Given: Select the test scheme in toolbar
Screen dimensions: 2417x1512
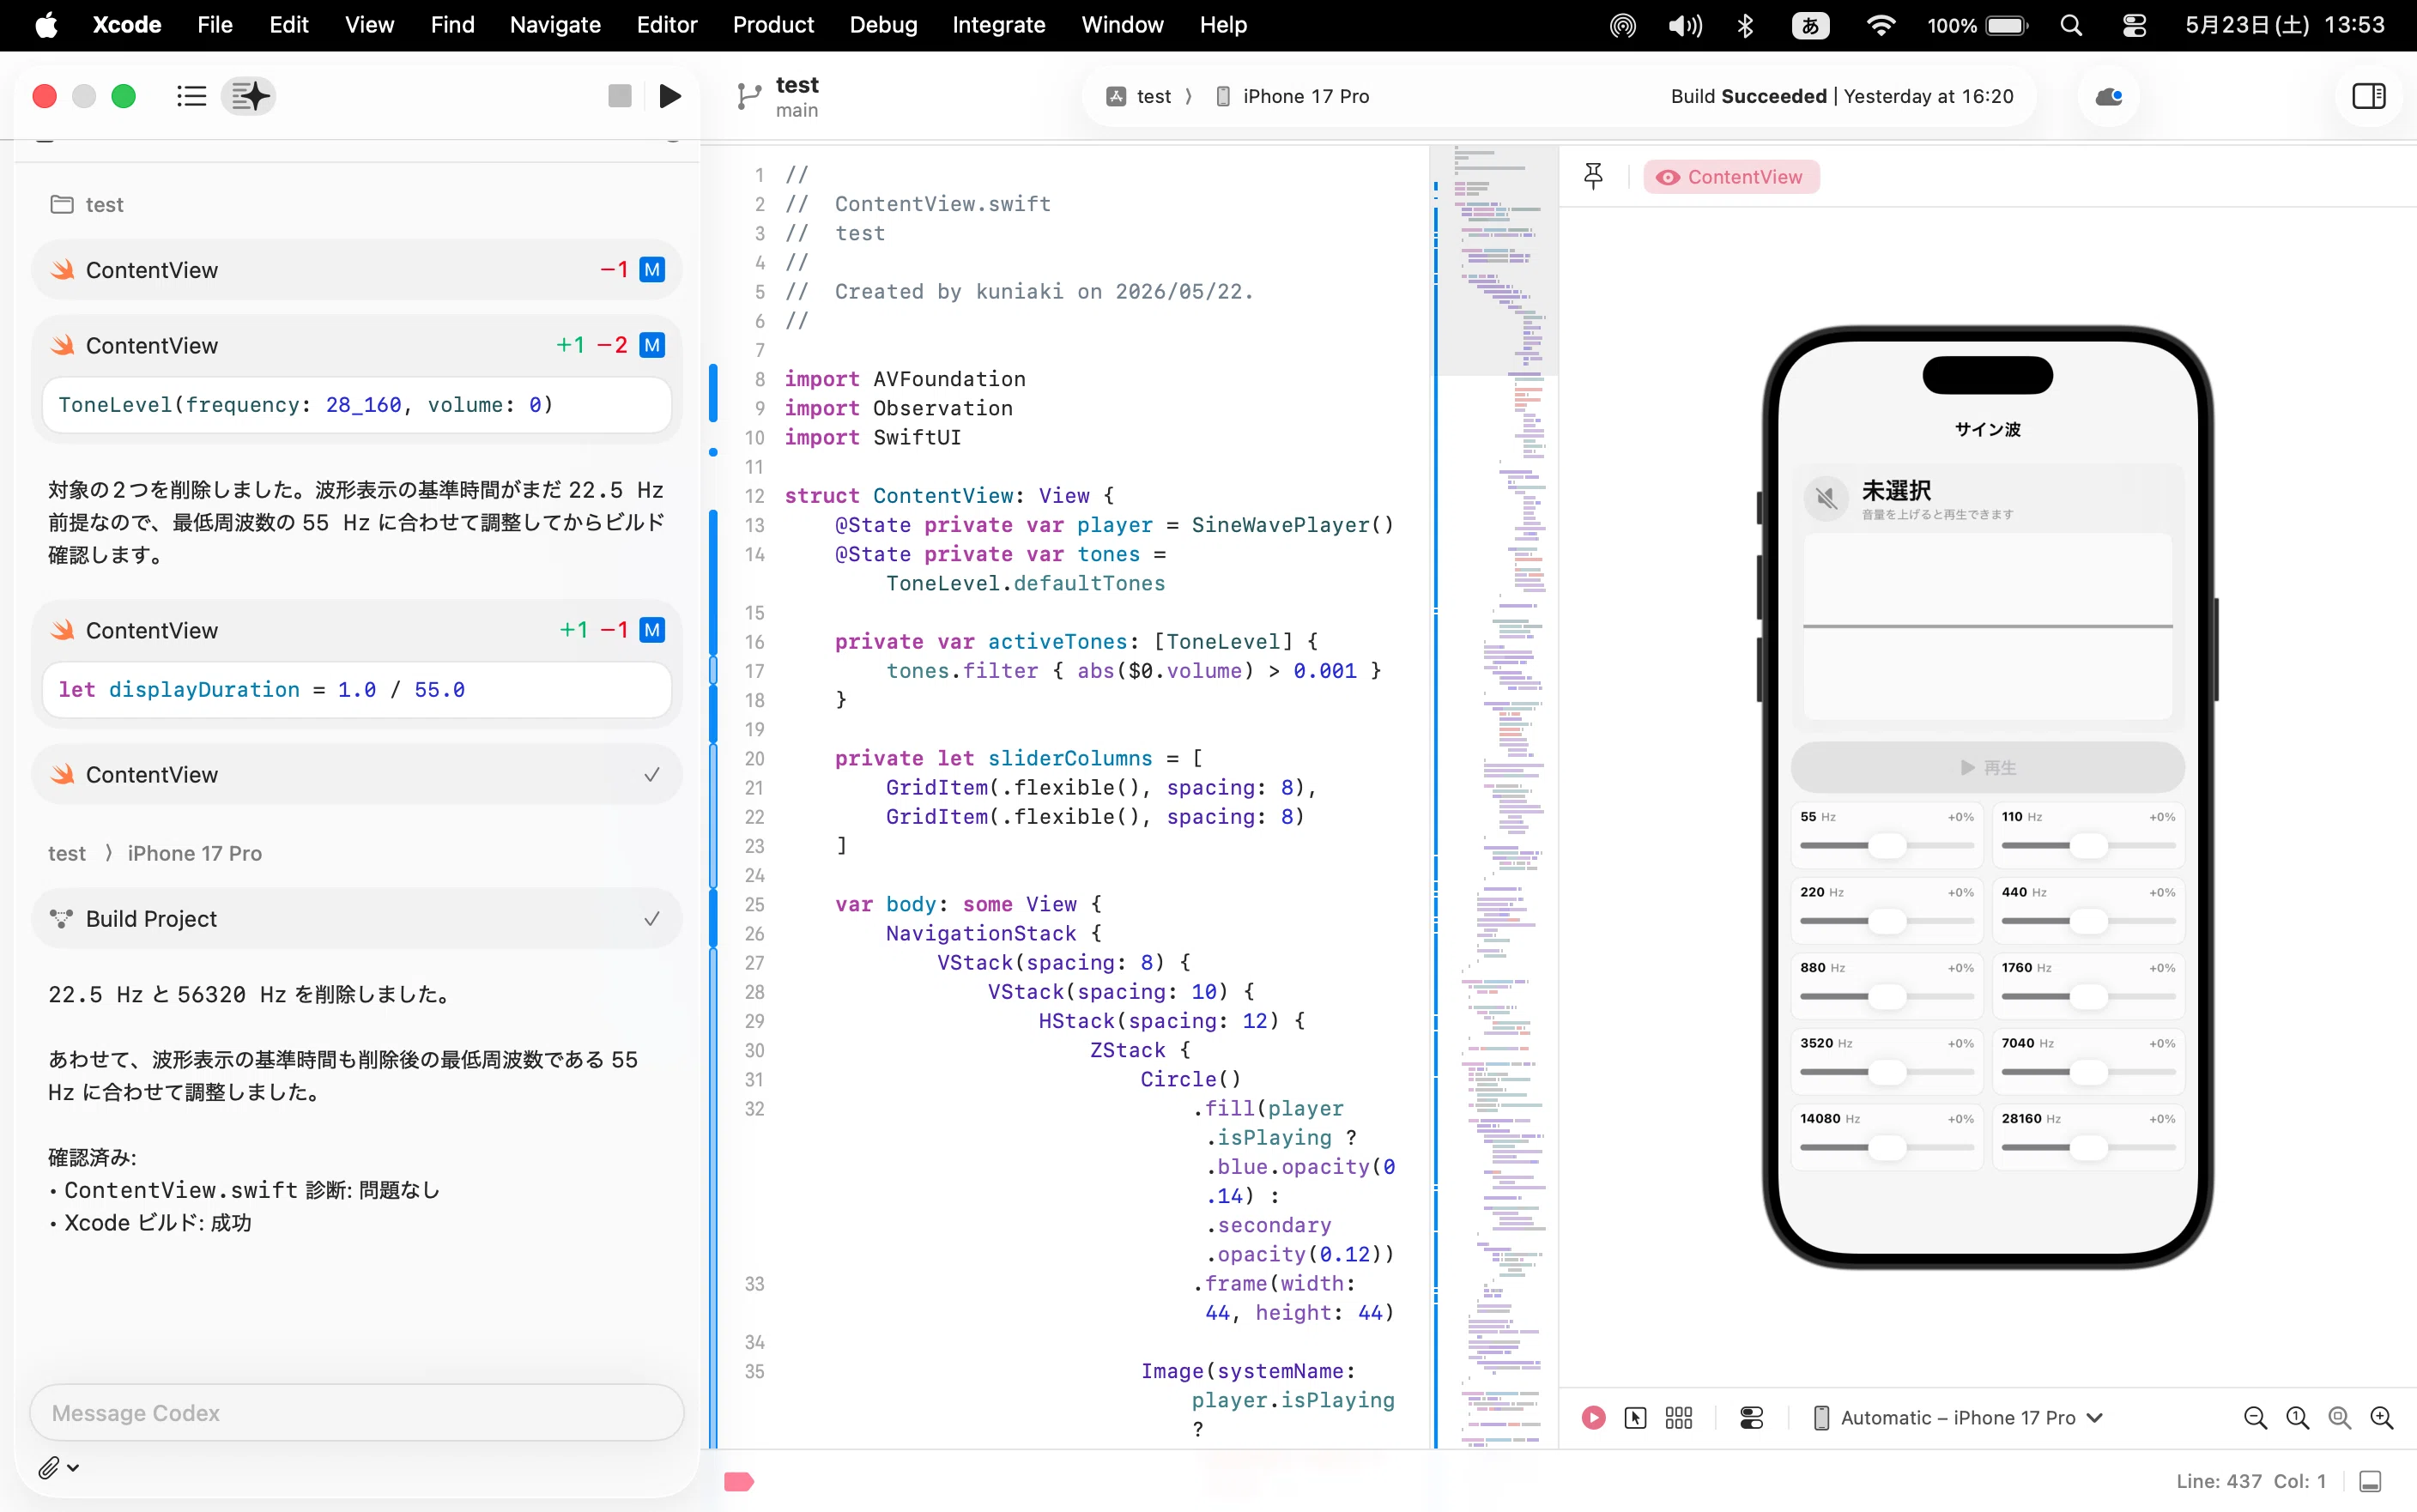Looking at the screenshot, I should 1138,96.
